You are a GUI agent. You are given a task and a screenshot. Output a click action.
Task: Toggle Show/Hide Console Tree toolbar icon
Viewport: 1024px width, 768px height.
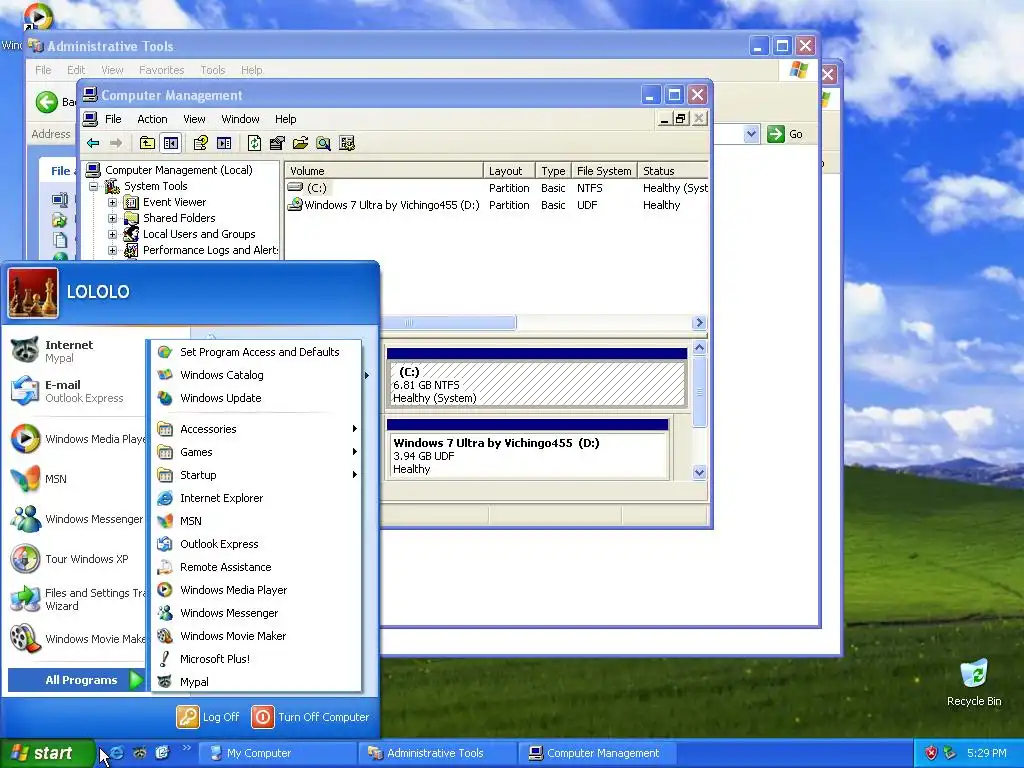tap(171, 143)
